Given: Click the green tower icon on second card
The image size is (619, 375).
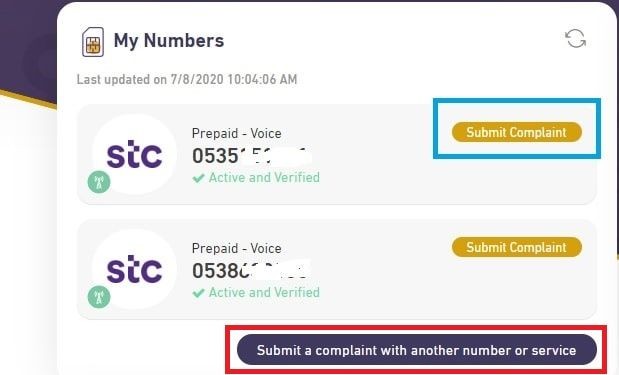Looking at the screenshot, I should click(x=99, y=297).
